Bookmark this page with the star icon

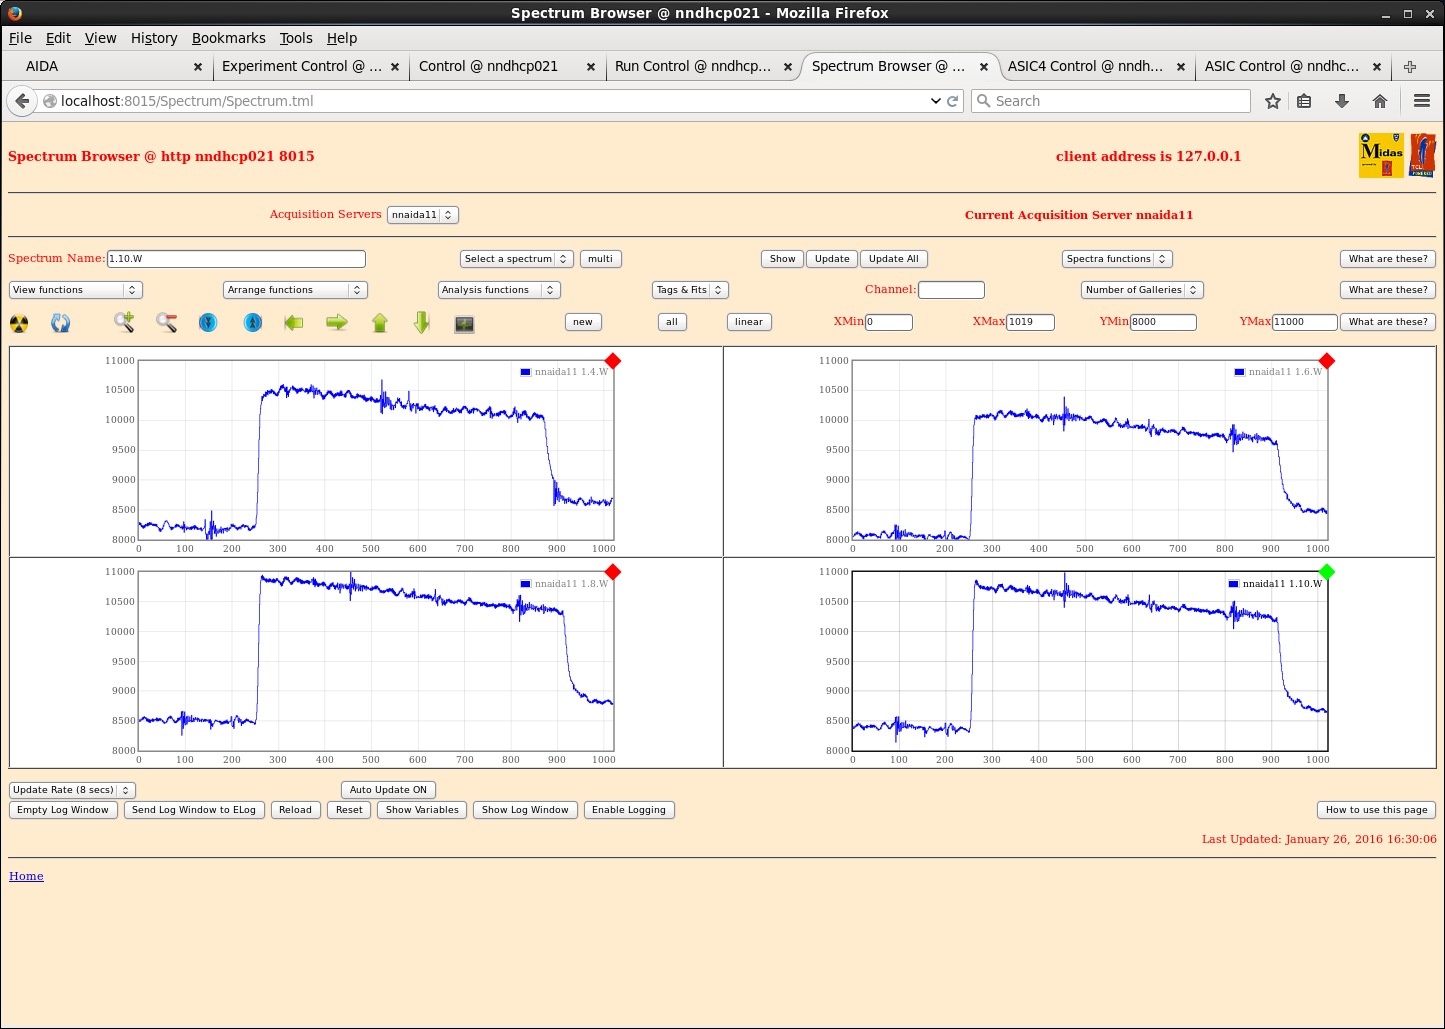coord(1273,101)
